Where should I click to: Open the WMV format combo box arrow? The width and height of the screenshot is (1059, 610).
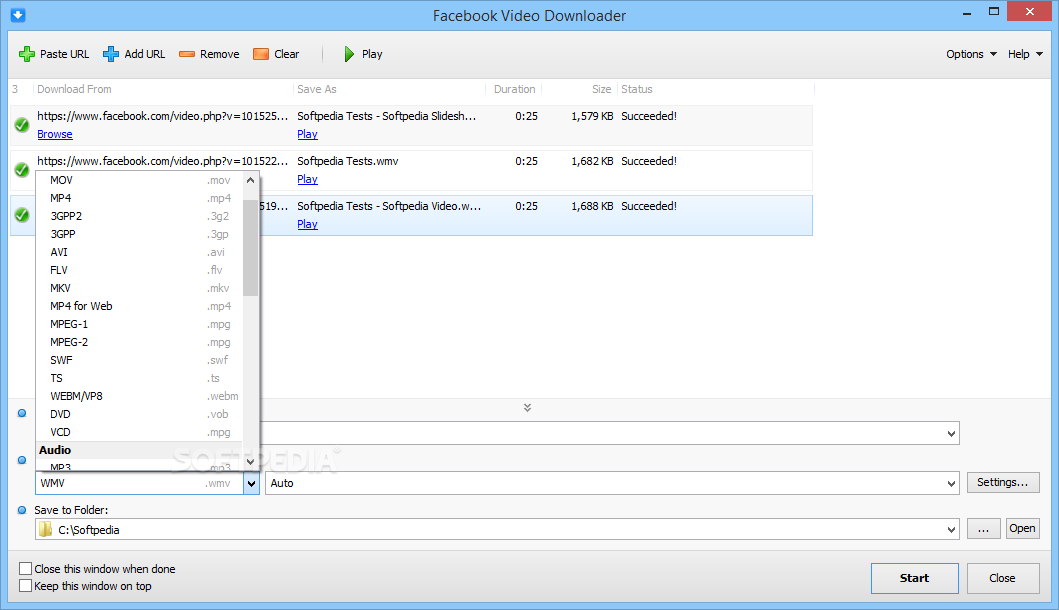tap(251, 483)
